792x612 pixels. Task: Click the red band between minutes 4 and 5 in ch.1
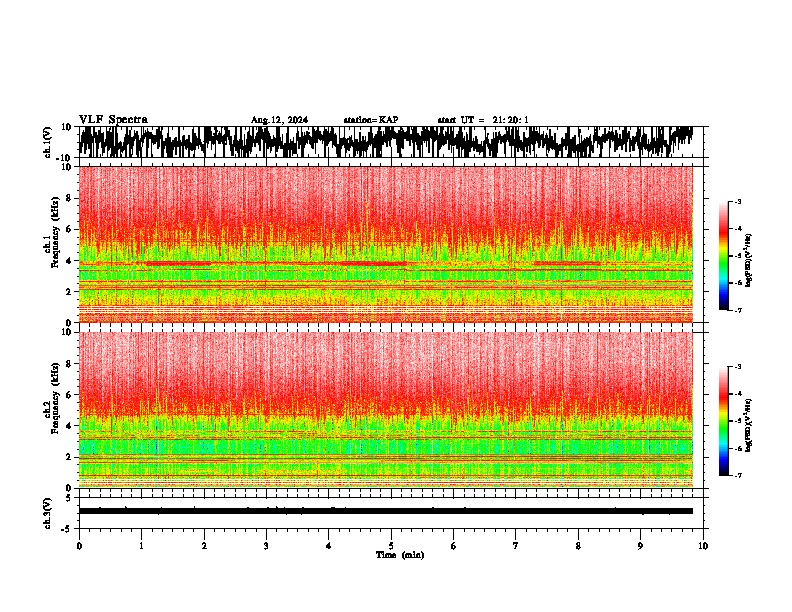[x=373, y=264]
